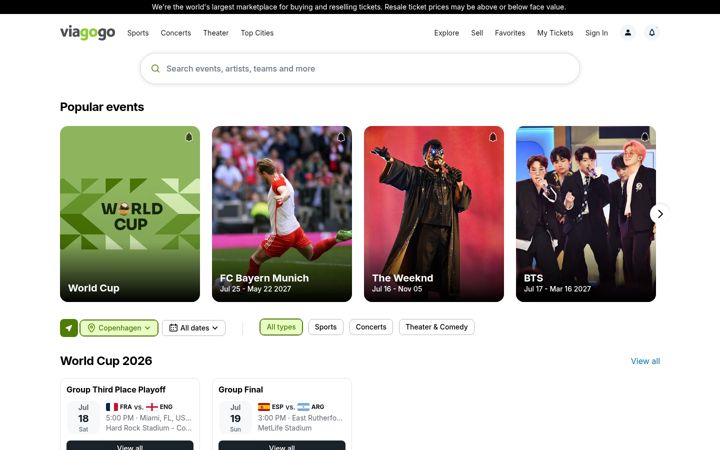This screenshot has width=720, height=450.
Task: Focus the search events input field
Action: (360, 68)
